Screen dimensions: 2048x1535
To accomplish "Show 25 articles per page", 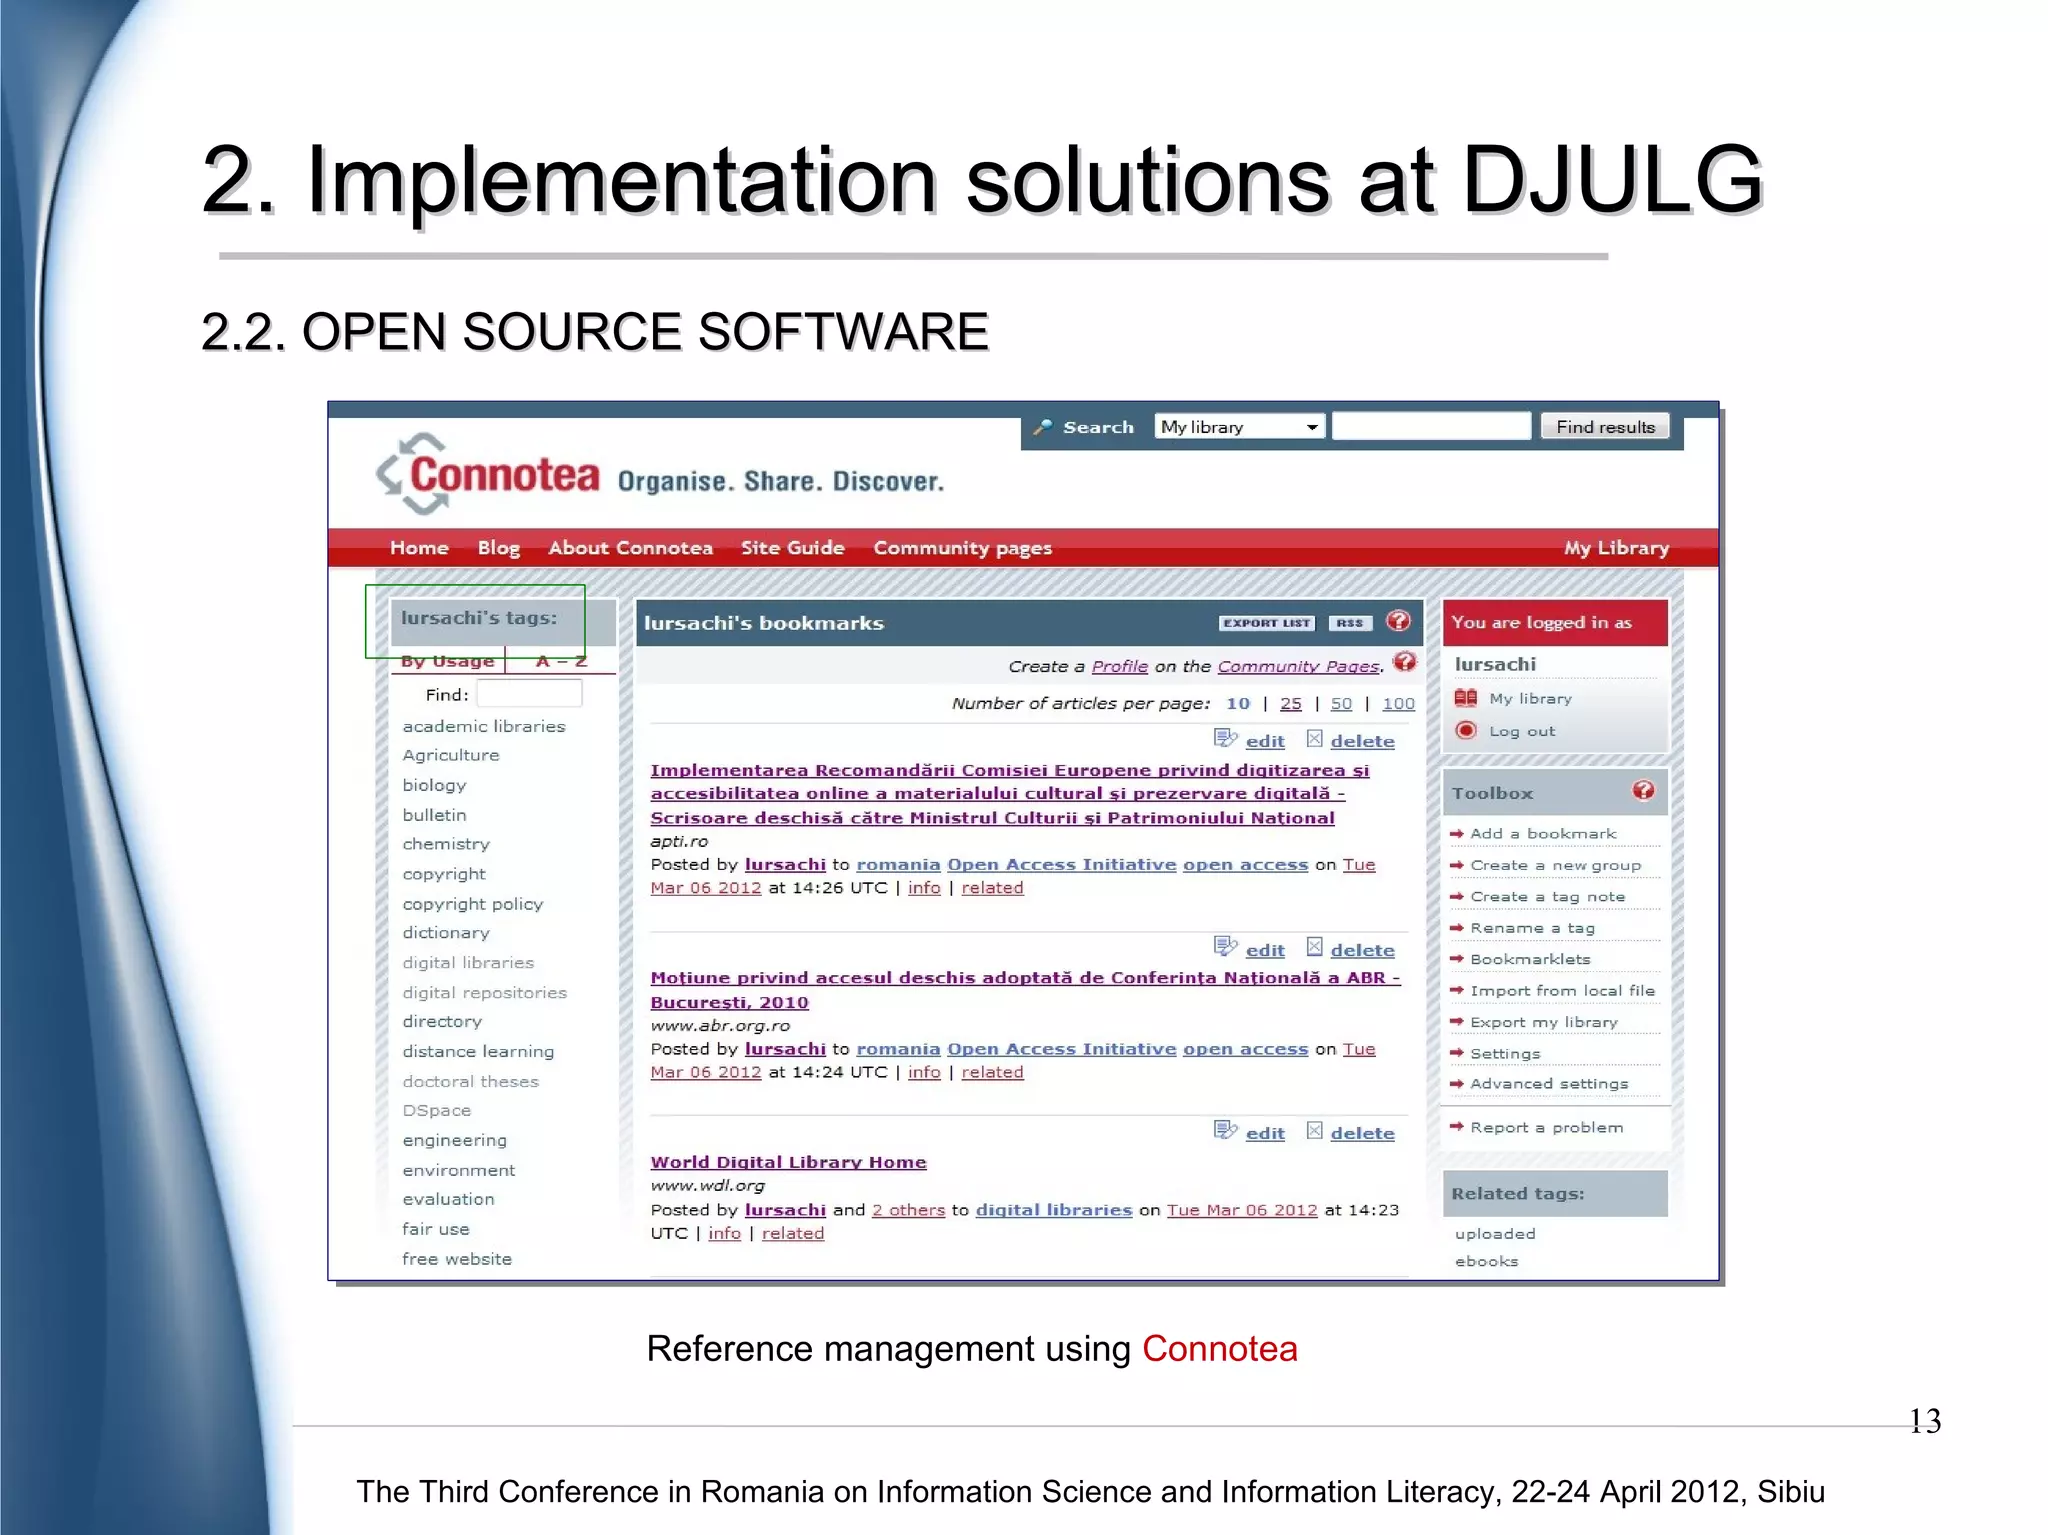I will (1291, 703).
